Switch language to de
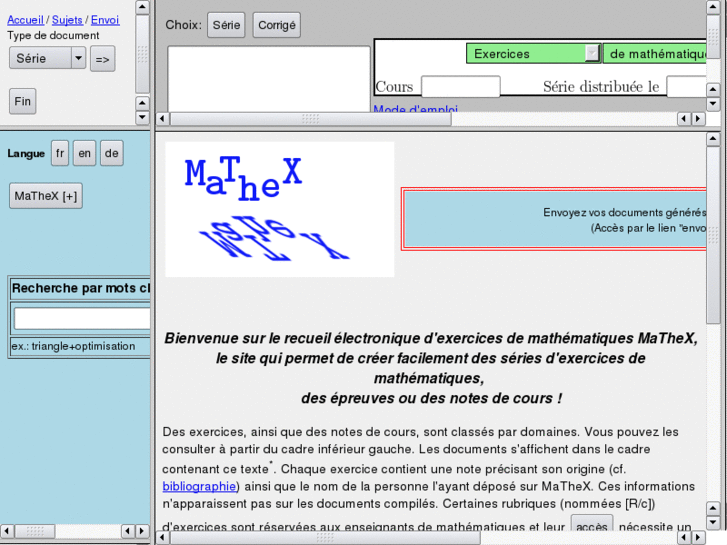The image size is (727, 545). [111, 154]
